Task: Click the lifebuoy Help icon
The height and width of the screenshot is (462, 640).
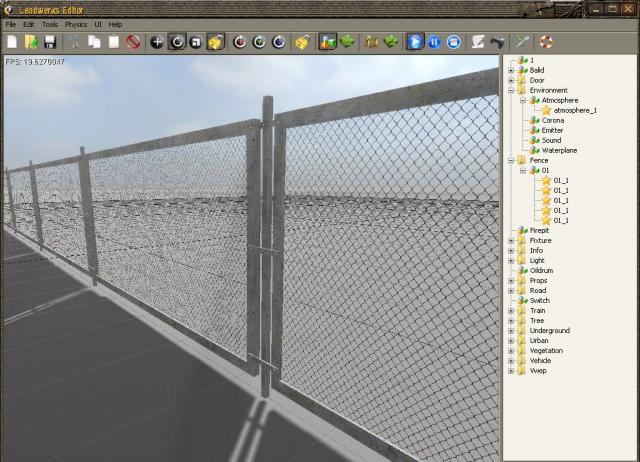Action: coord(546,42)
